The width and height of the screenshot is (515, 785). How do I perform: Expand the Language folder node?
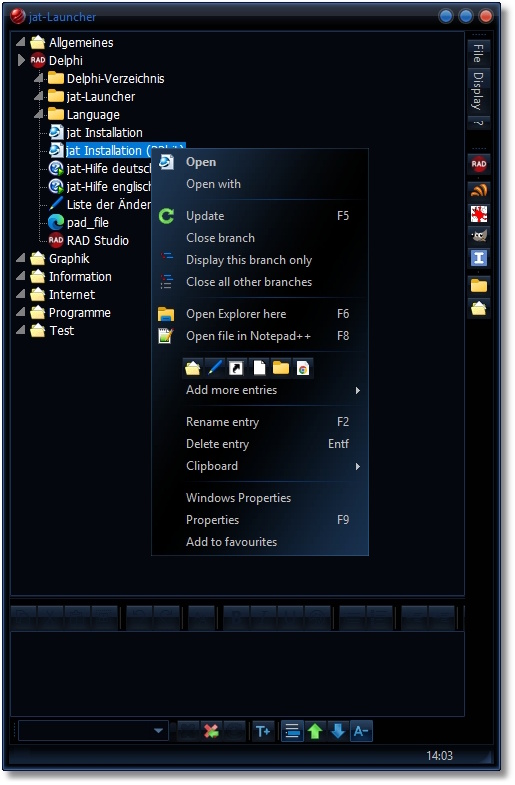(x=39, y=114)
